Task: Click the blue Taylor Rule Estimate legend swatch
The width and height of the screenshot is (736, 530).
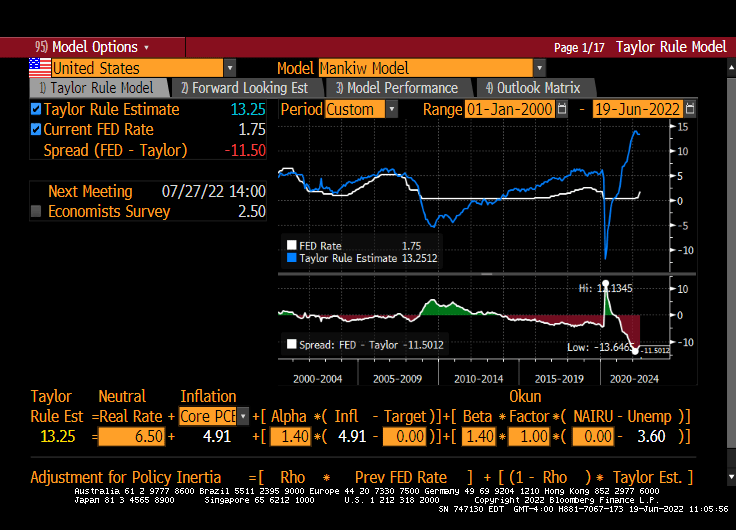Action: coord(292,258)
